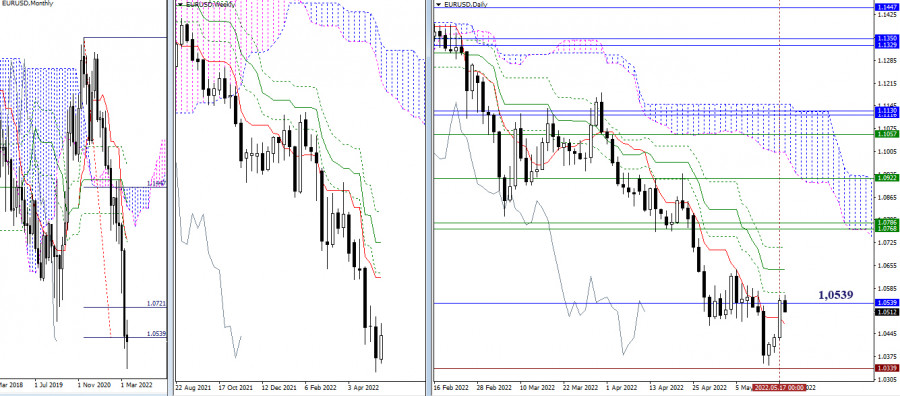Select the large 1,0539 text annotation
900x396 pixels.
tap(835, 295)
